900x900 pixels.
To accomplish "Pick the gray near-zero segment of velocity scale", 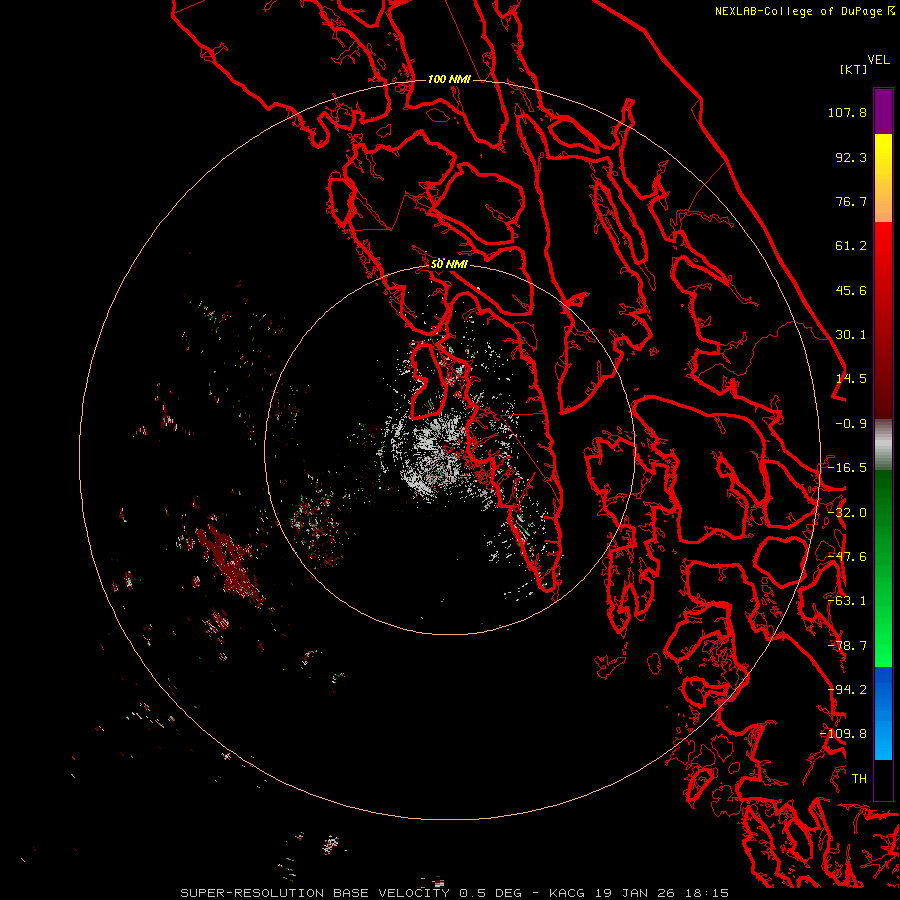I will 883,445.
